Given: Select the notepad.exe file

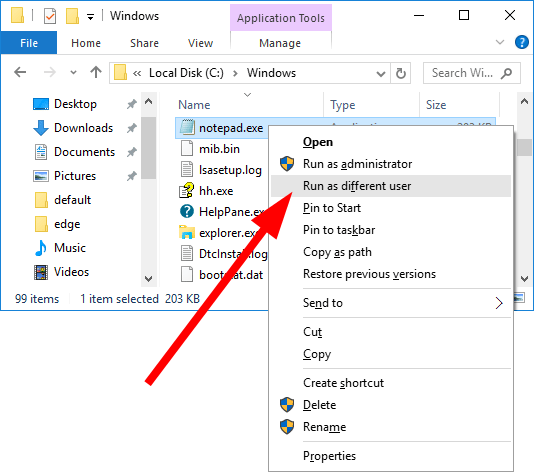Looking at the screenshot, I should 231,128.
